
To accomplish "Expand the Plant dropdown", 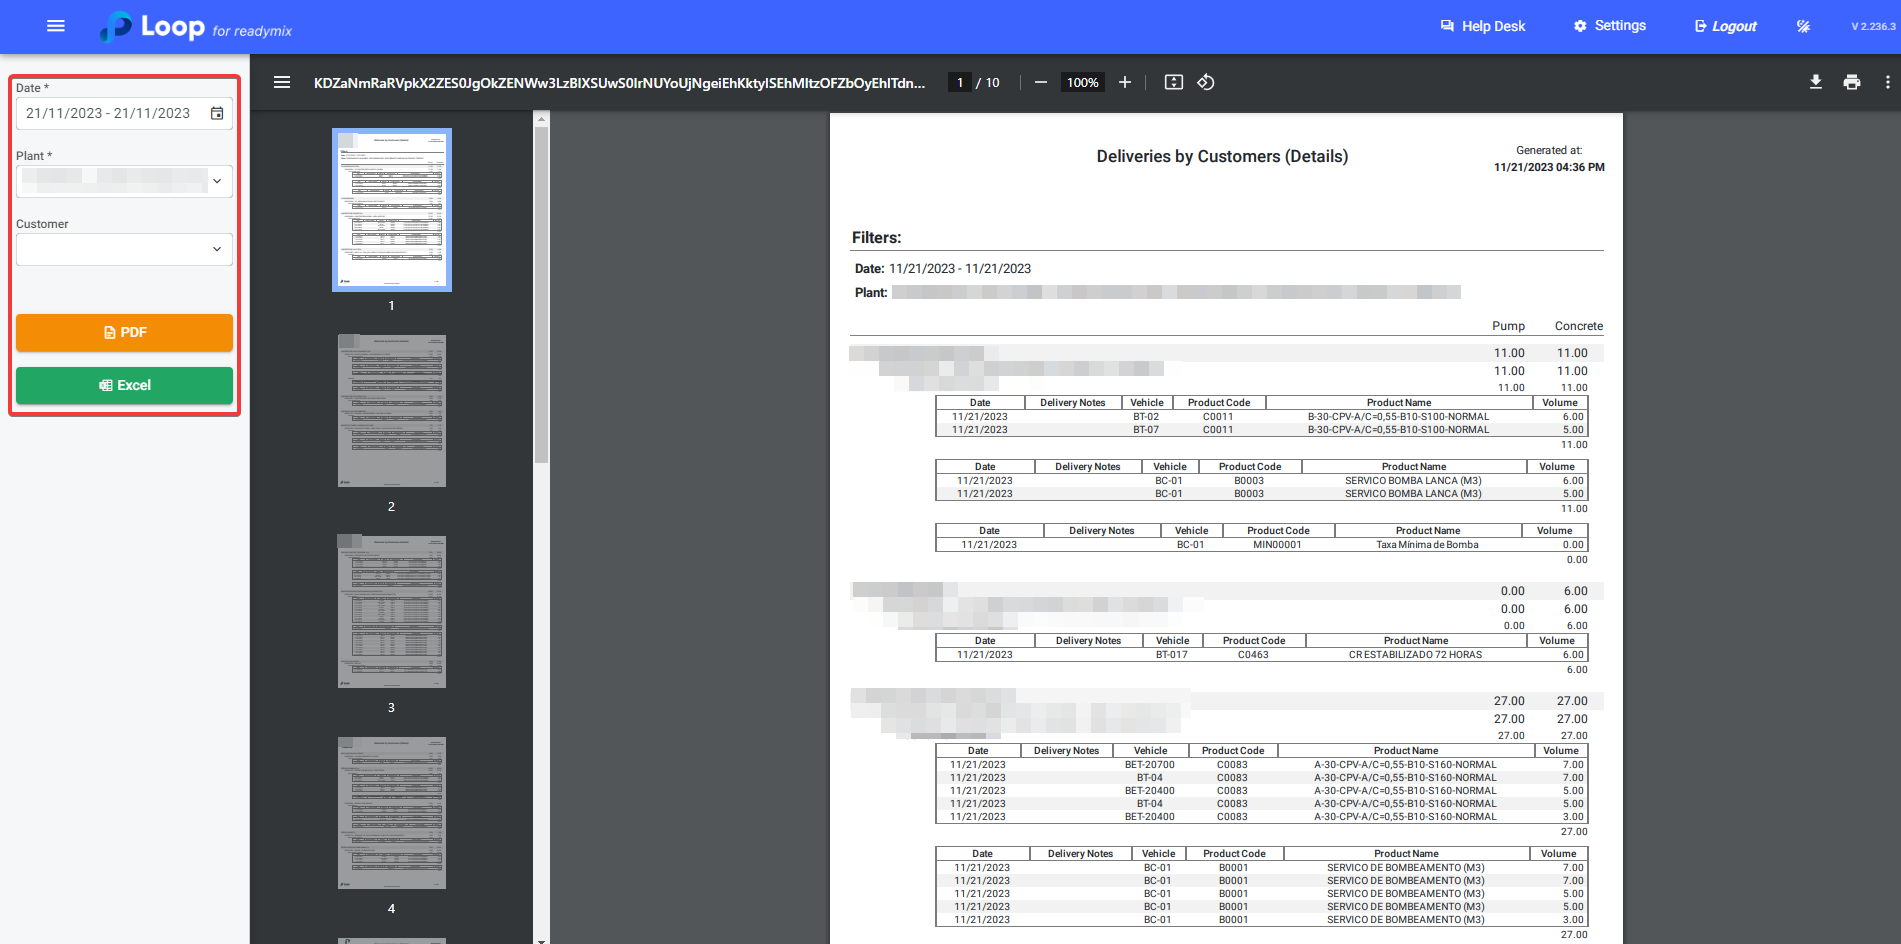I will [x=217, y=181].
